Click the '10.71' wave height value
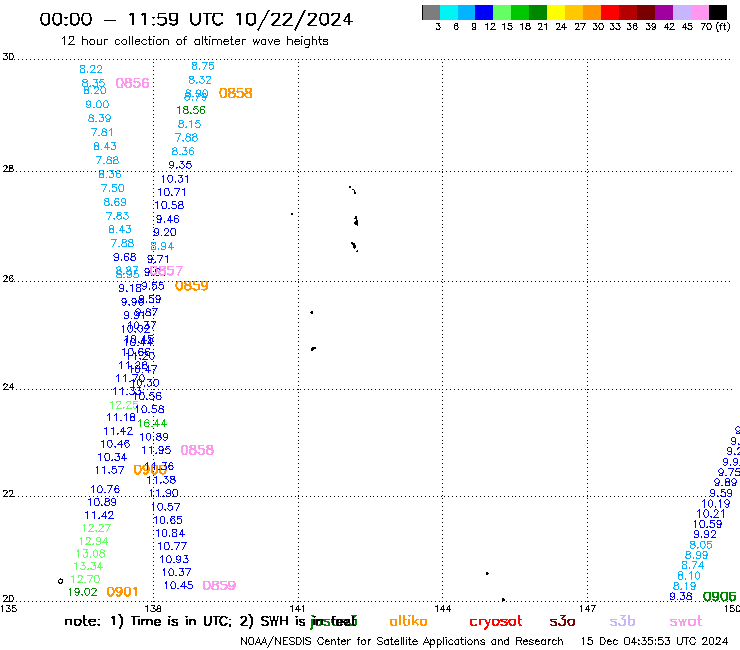The height and width of the screenshot is (650, 740). [172, 192]
